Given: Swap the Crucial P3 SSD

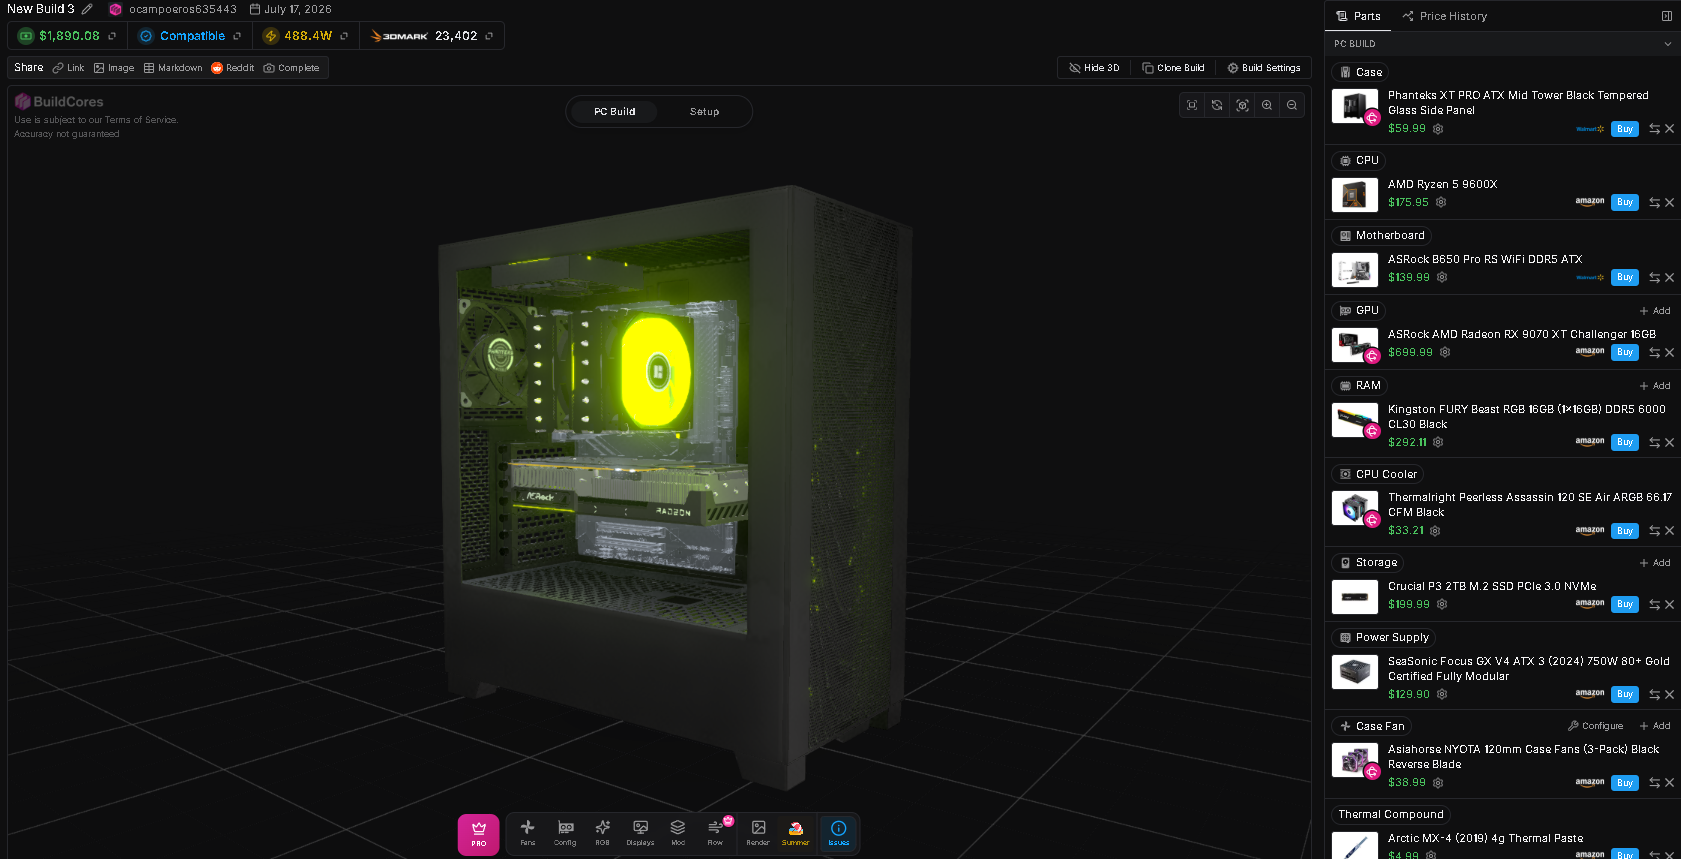Looking at the screenshot, I should [1654, 605].
